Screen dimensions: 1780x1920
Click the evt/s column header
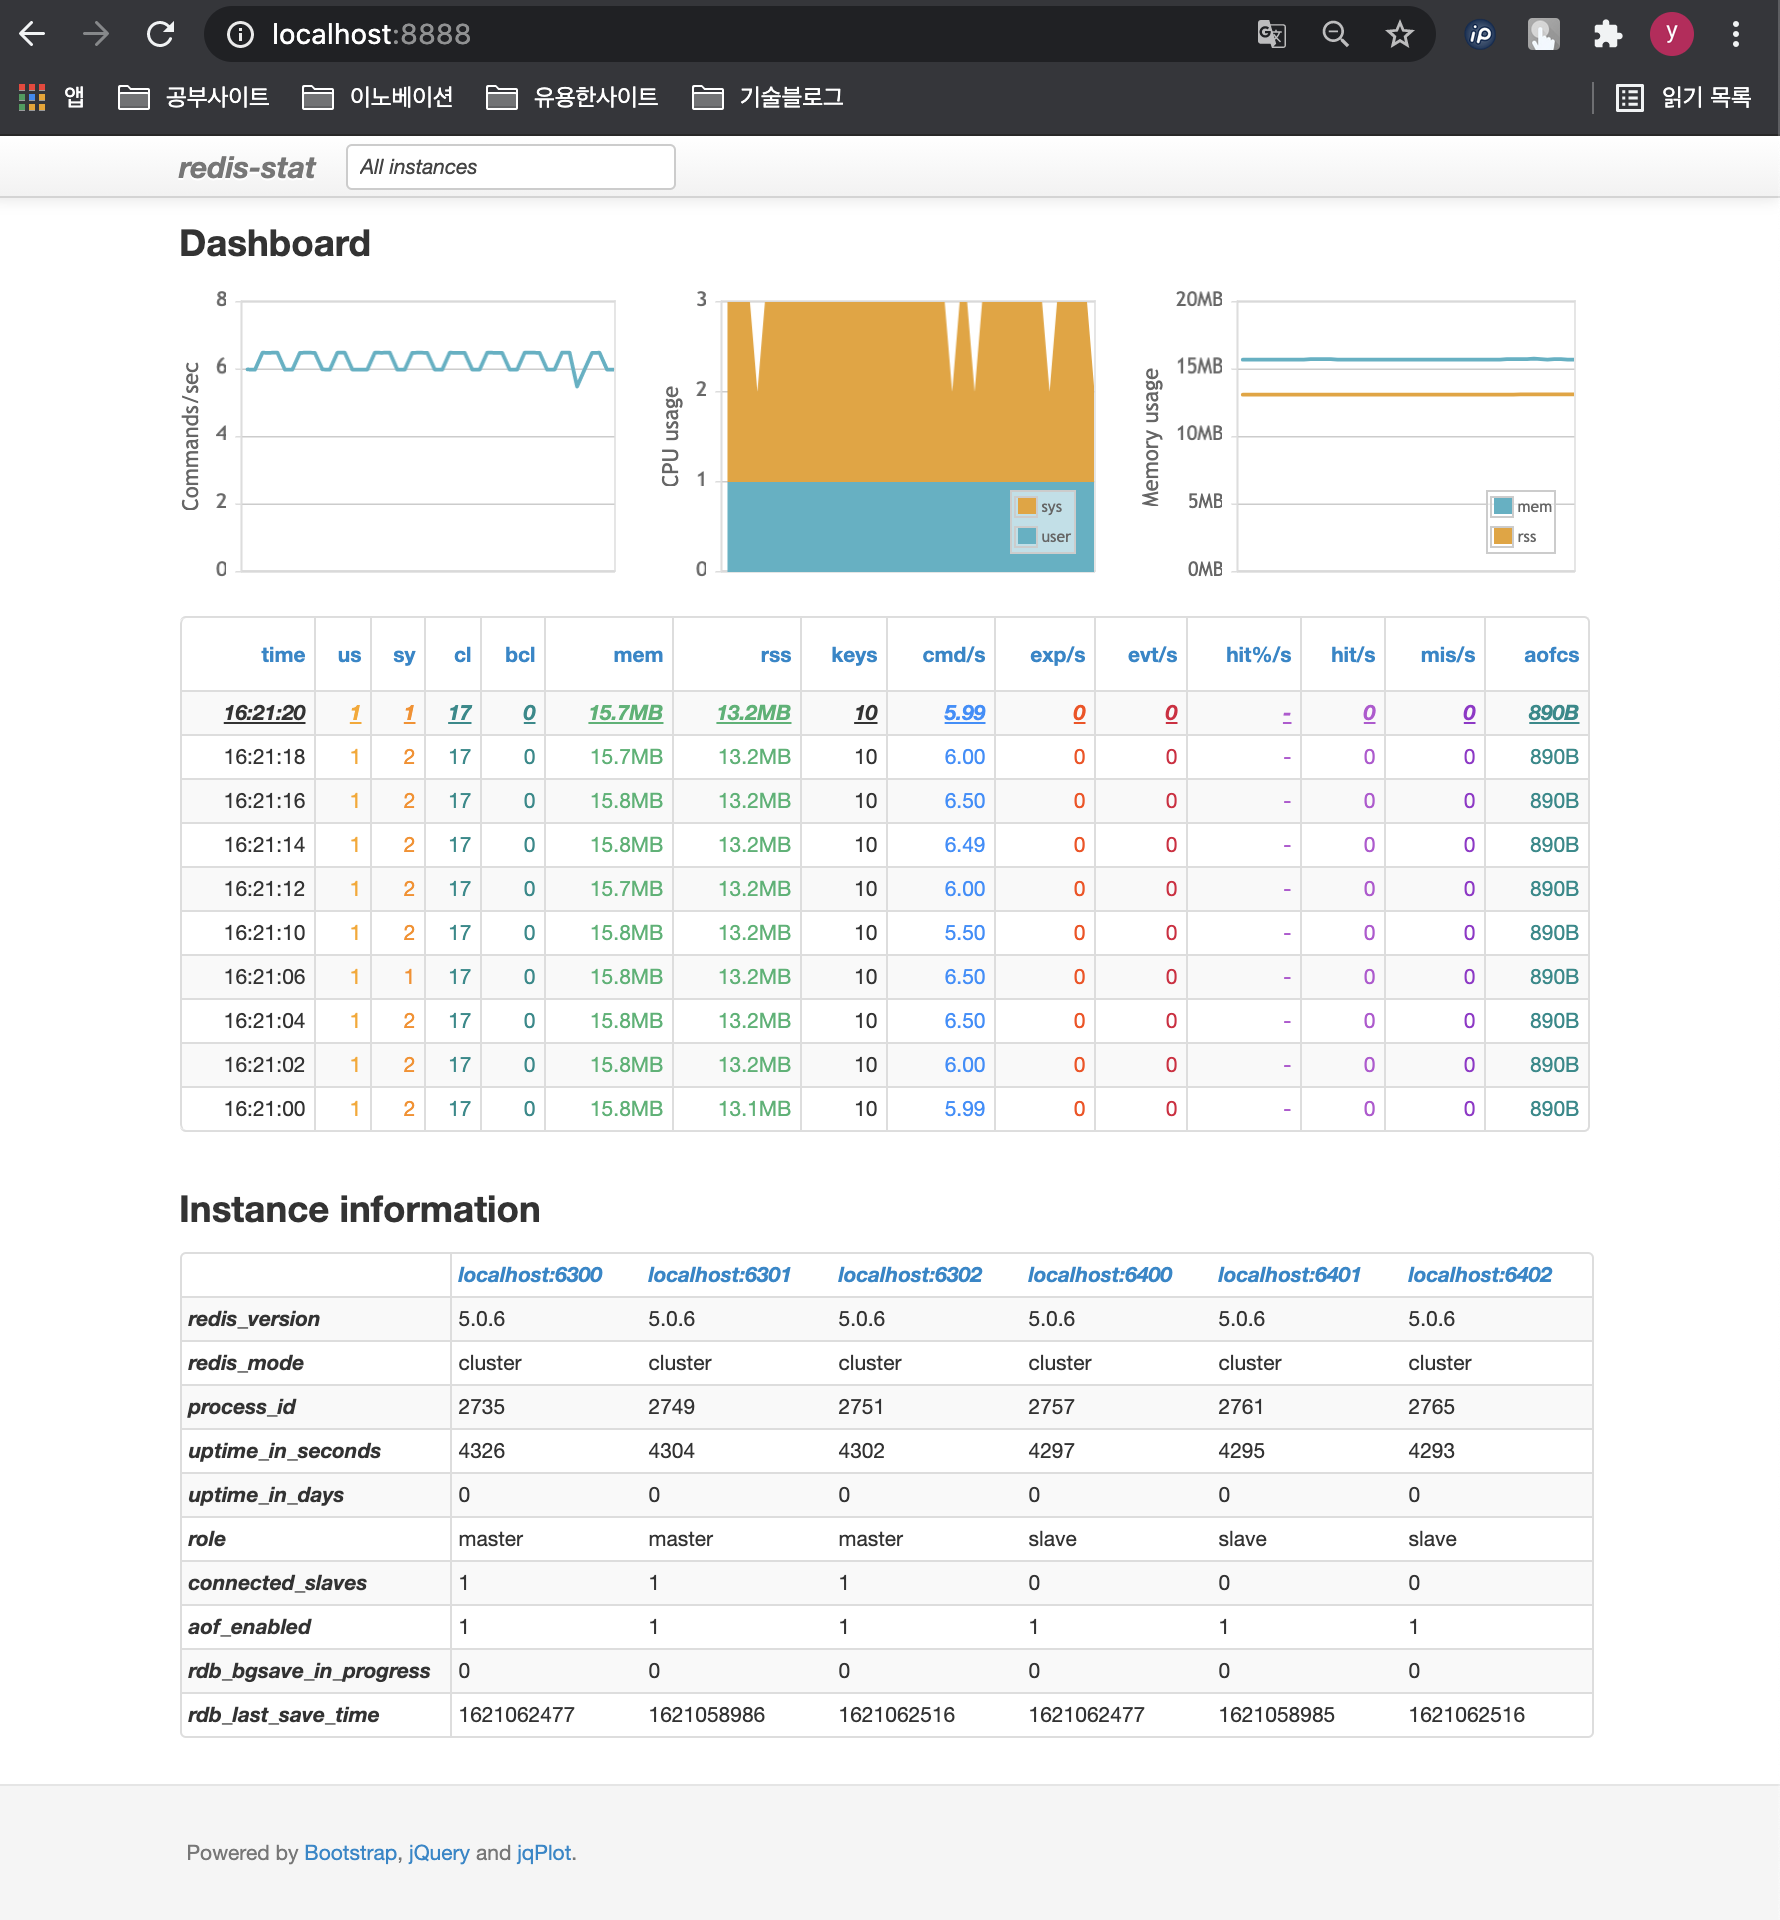click(1152, 654)
